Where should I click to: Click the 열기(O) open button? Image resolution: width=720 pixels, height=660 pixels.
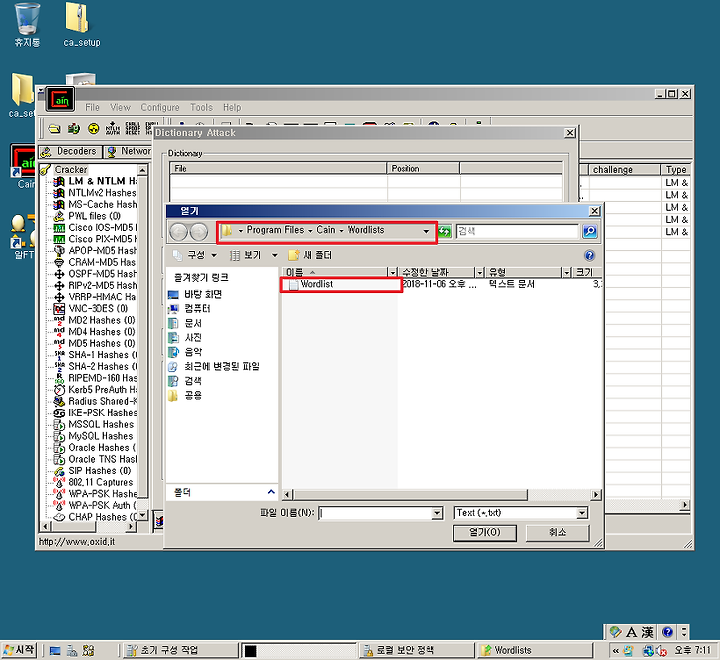click(x=485, y=533)
